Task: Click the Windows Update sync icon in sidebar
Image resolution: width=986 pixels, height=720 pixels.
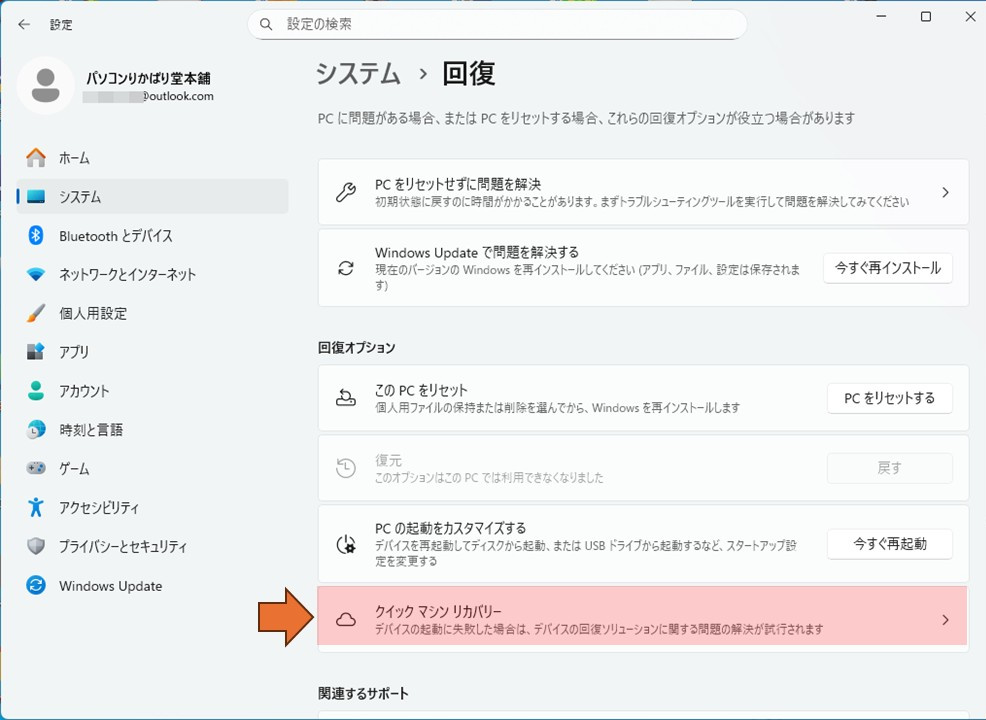Action: click(36, 586)
